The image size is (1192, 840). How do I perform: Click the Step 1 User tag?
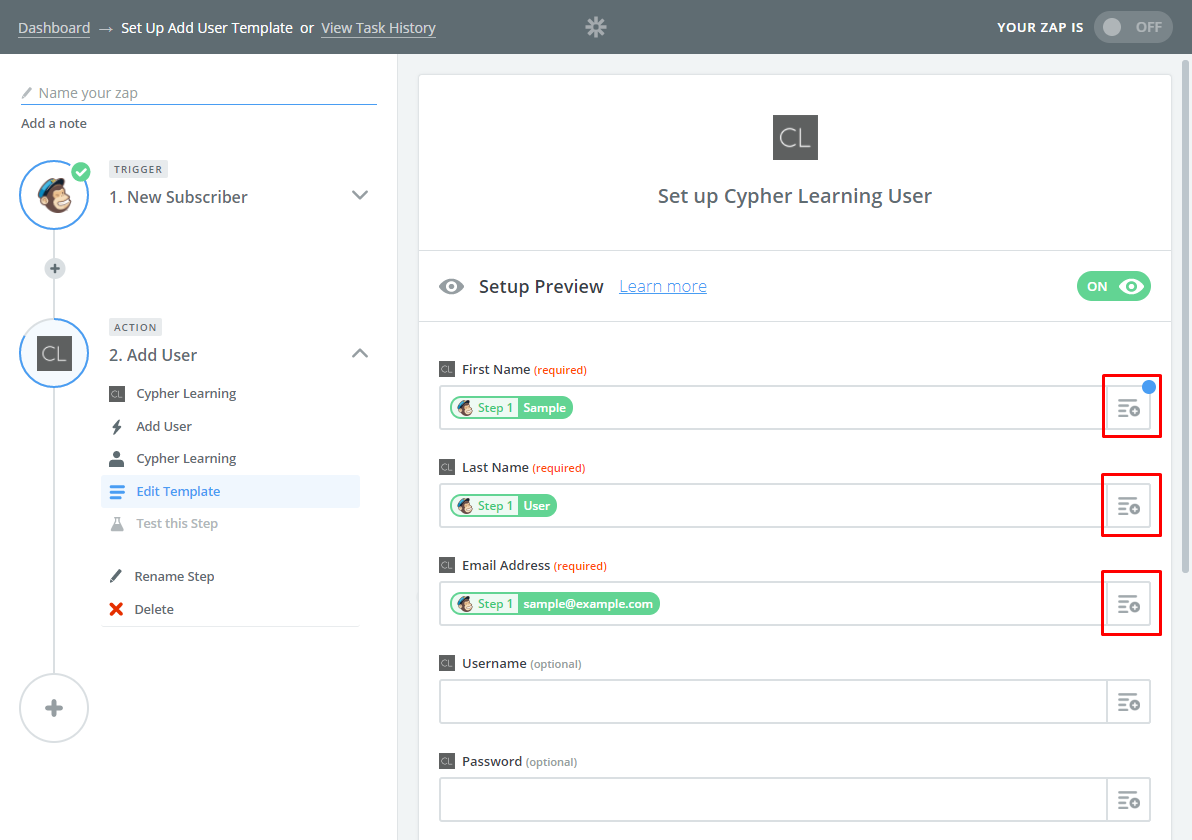(503, 506)
